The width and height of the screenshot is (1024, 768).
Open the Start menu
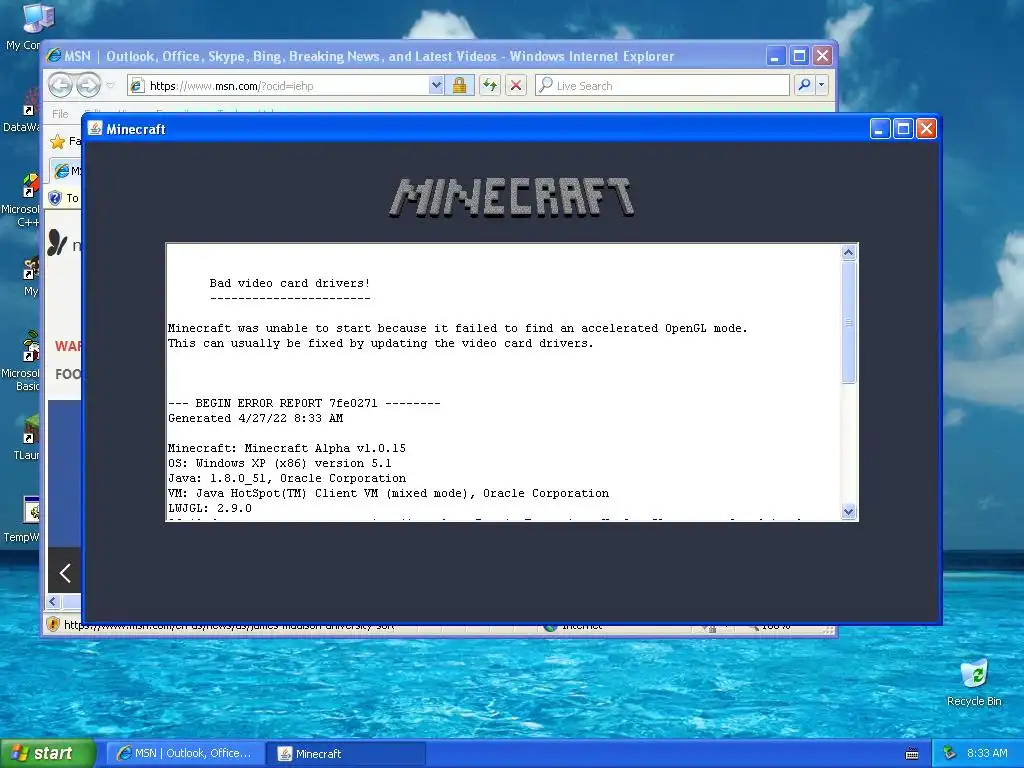(48, 753)
